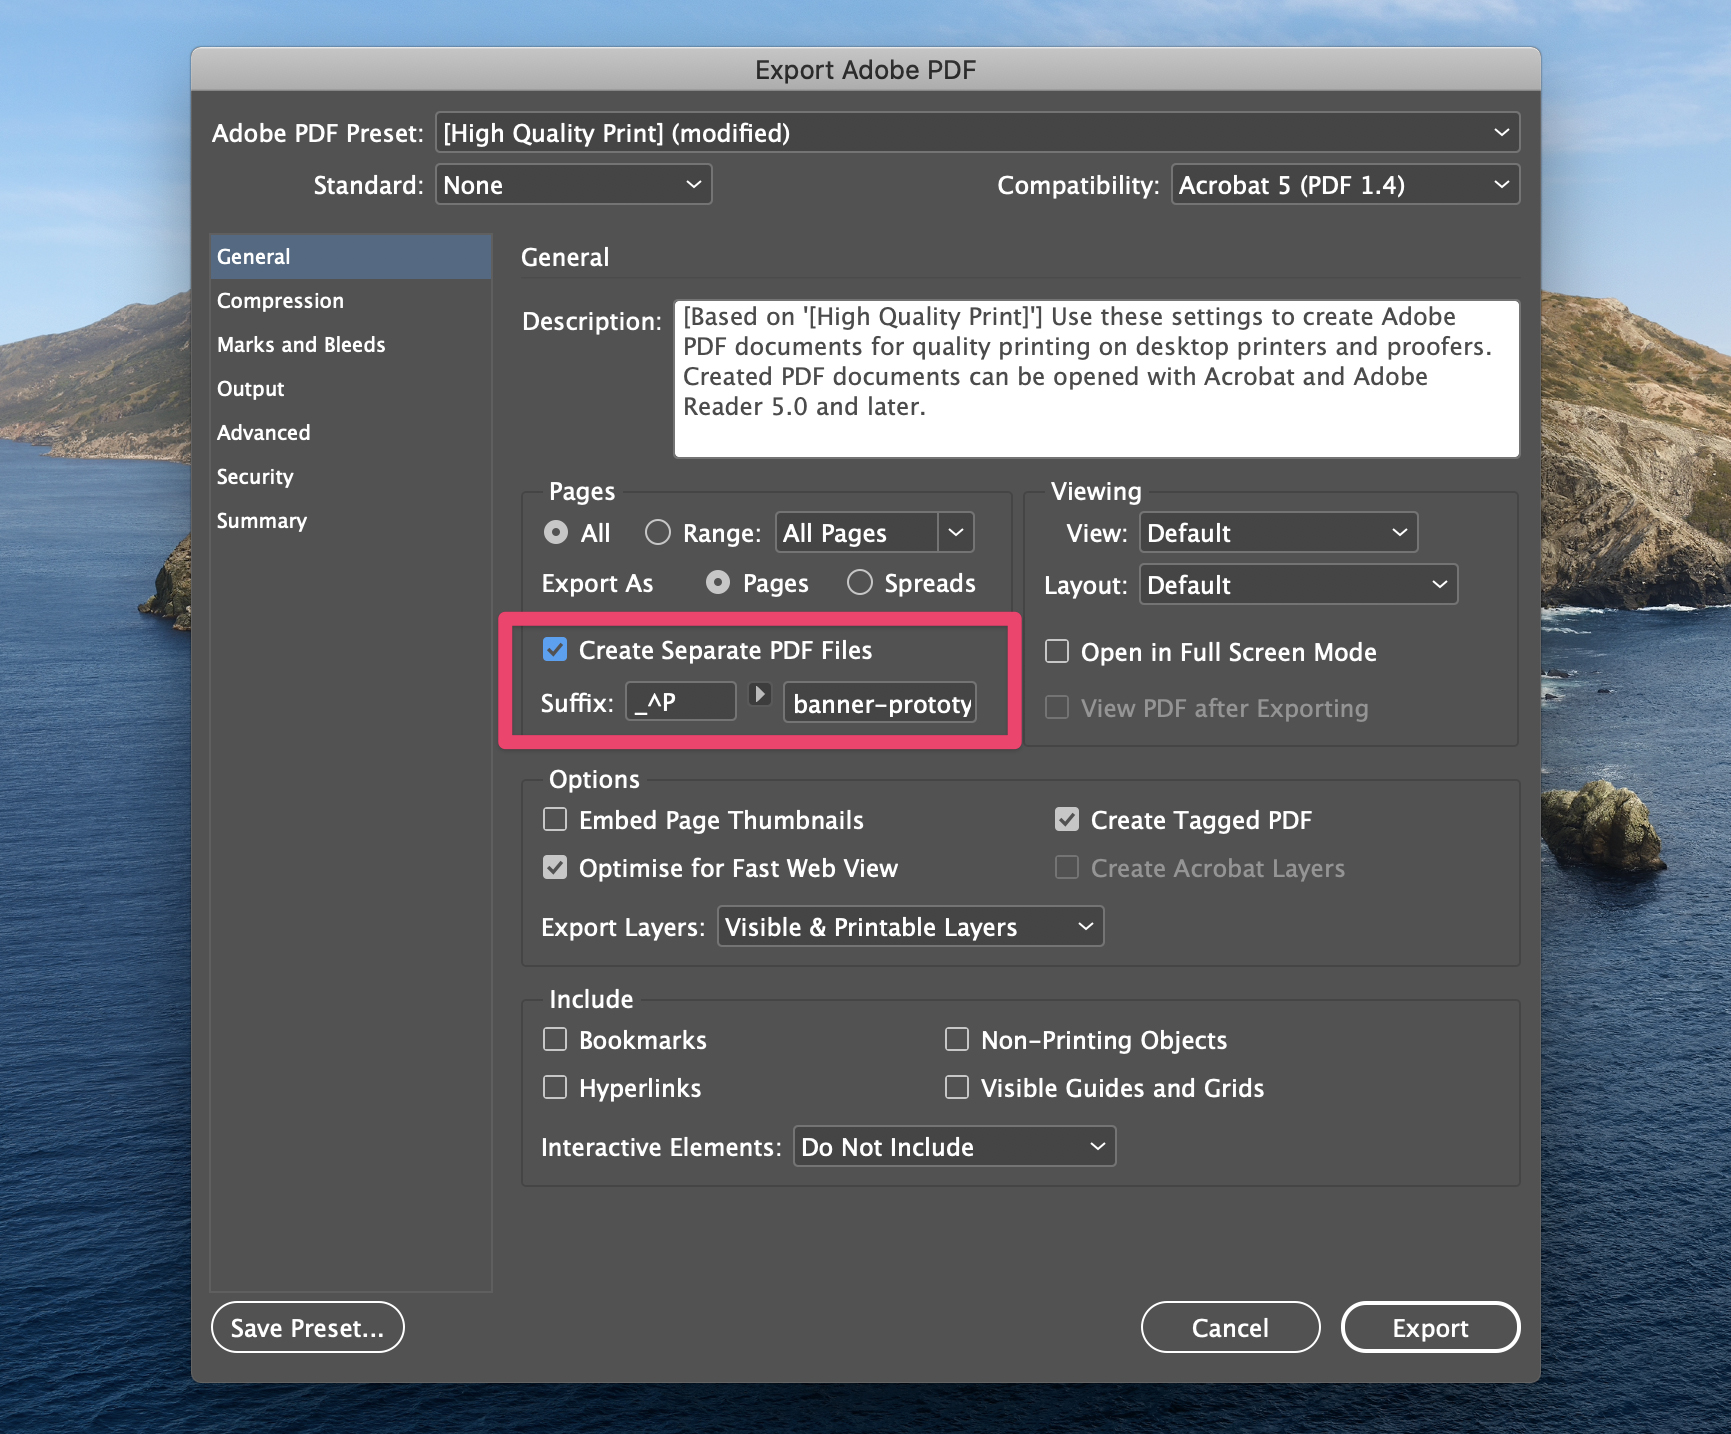Open the Compatibility dropdown
Image resolution: width=1731 pixels, height=1434 pixels.
point(1345,184)
